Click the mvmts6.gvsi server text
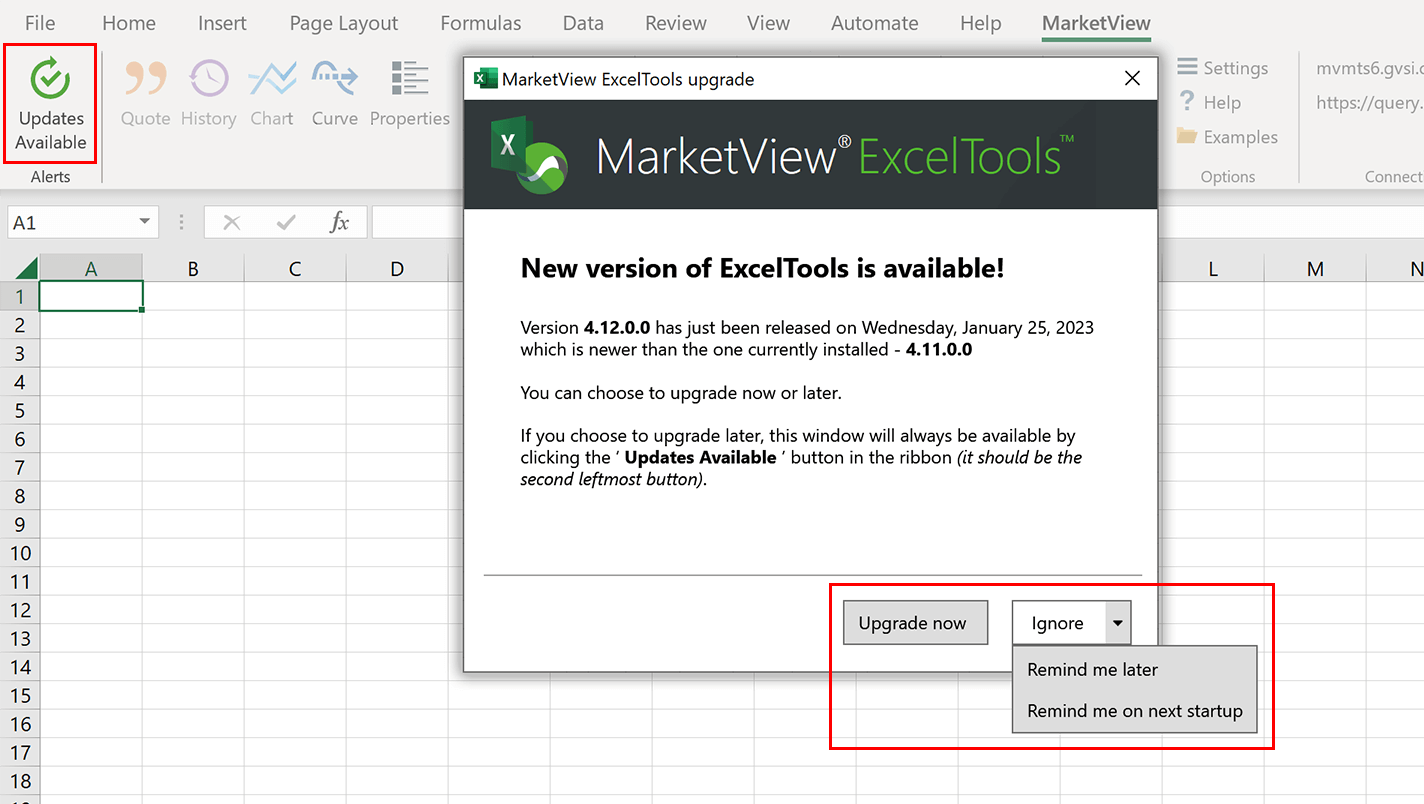 (x=1369, y=68)
